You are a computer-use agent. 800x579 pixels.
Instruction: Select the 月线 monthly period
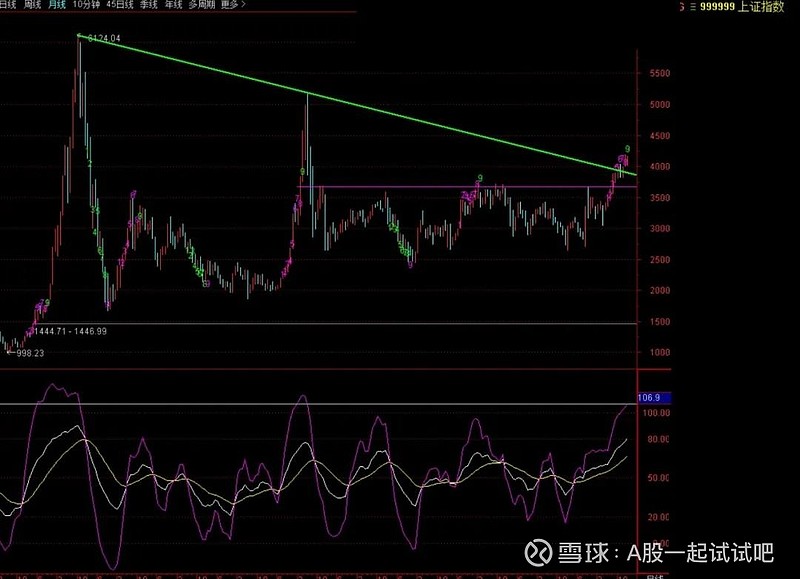[58, 6]
